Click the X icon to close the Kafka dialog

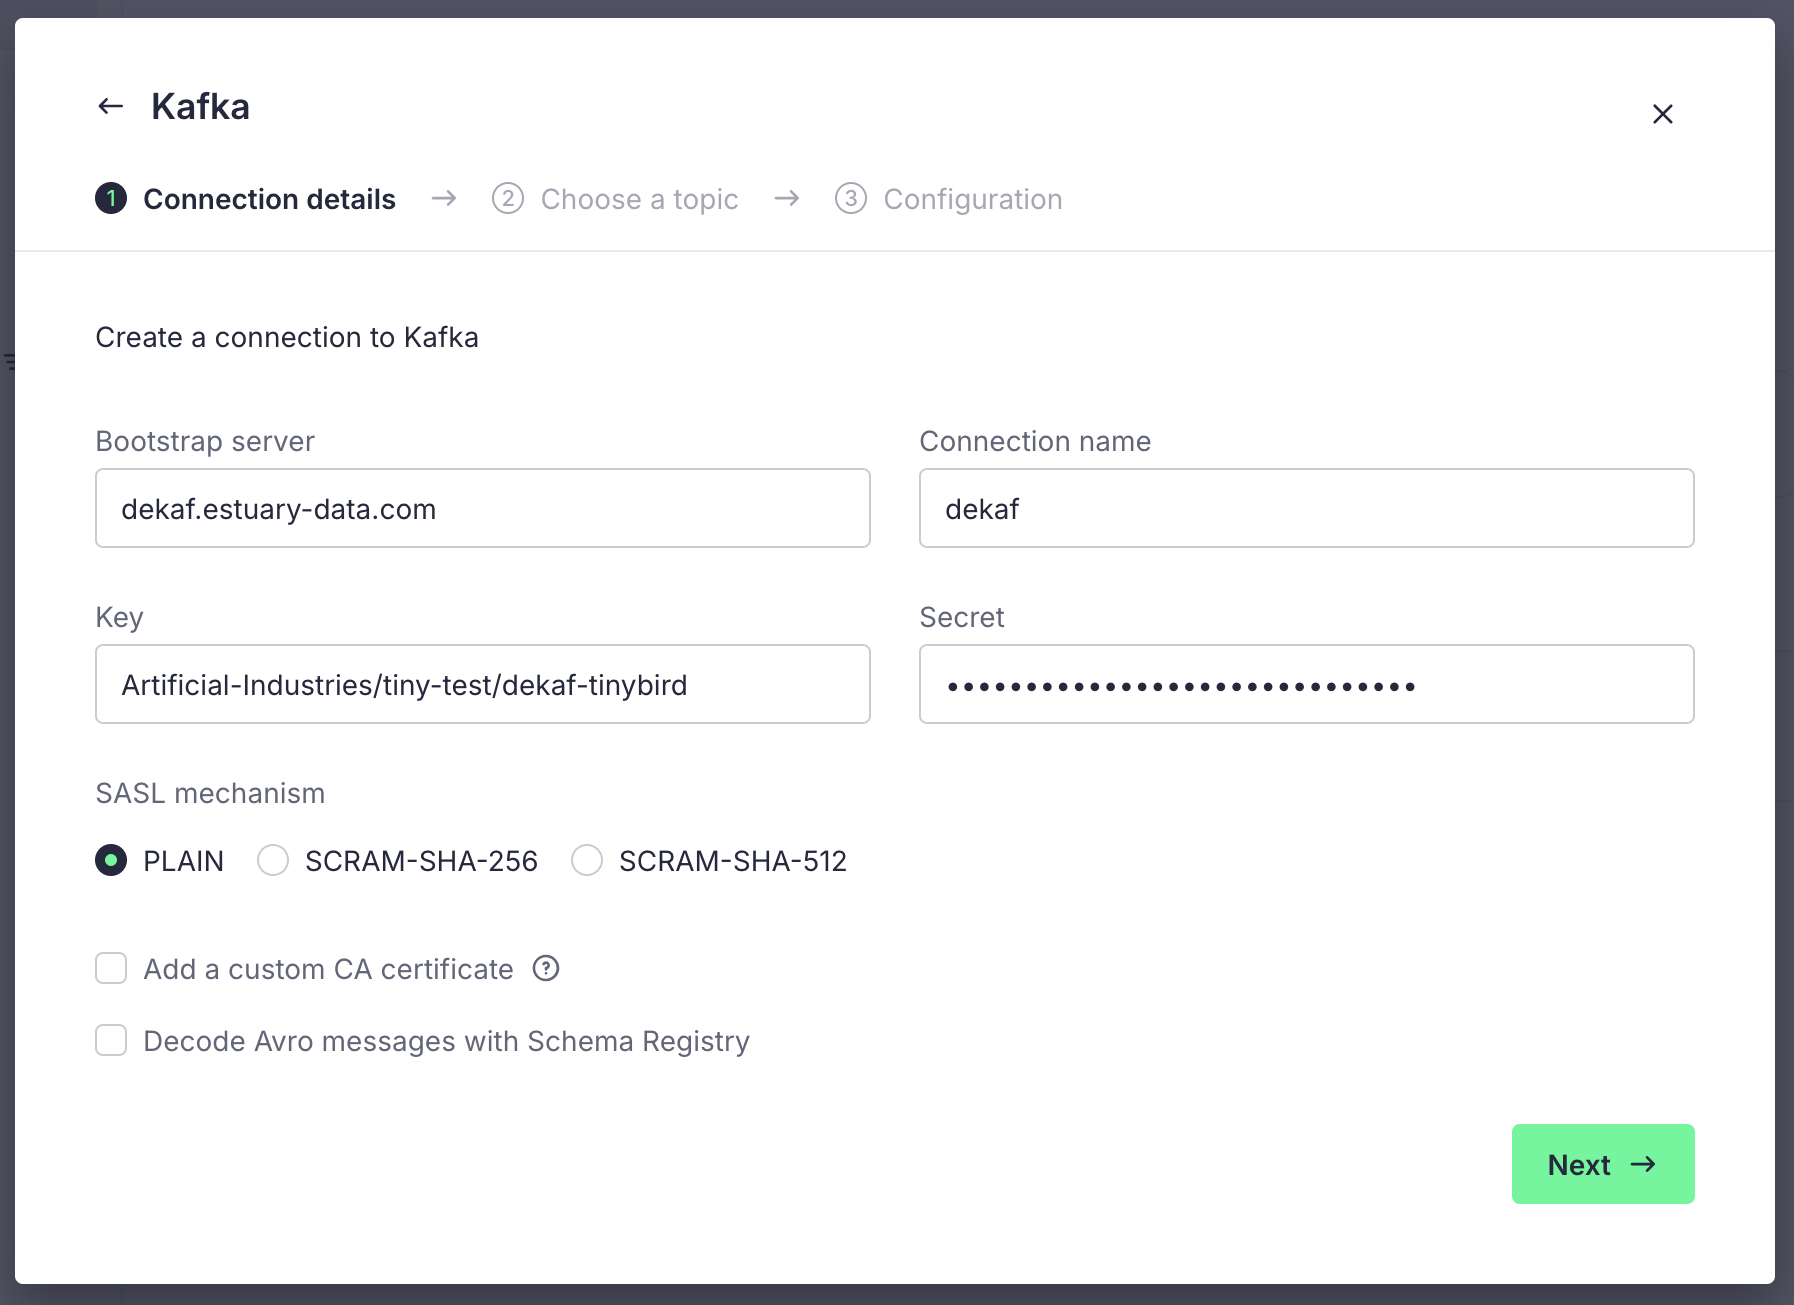pos(1662,114)
